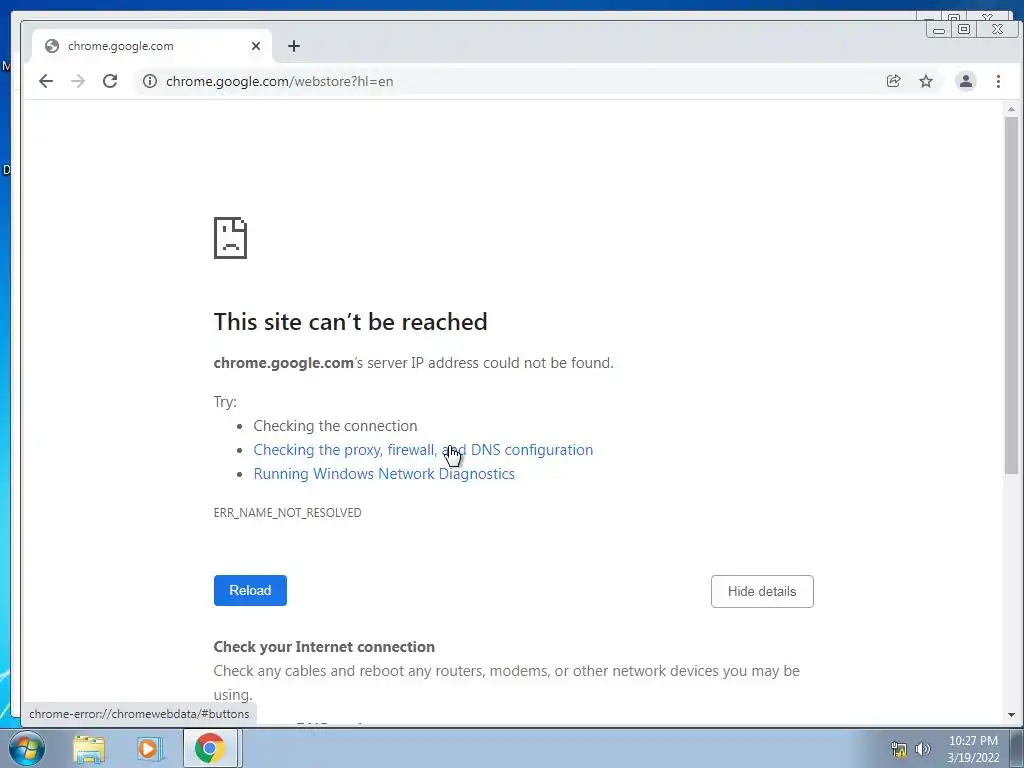Run Windows Network Diagnostics link

(x=384, y=473)
